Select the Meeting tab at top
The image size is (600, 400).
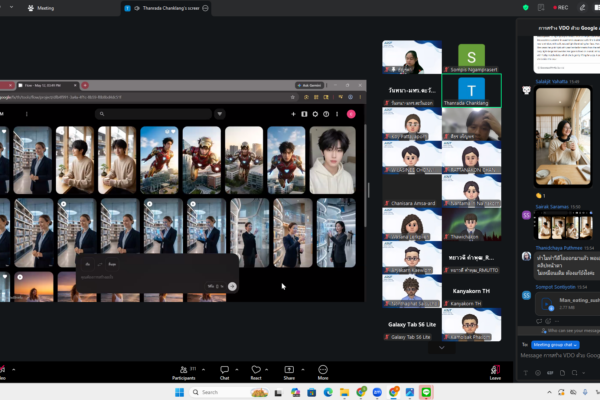pos(41,8)
